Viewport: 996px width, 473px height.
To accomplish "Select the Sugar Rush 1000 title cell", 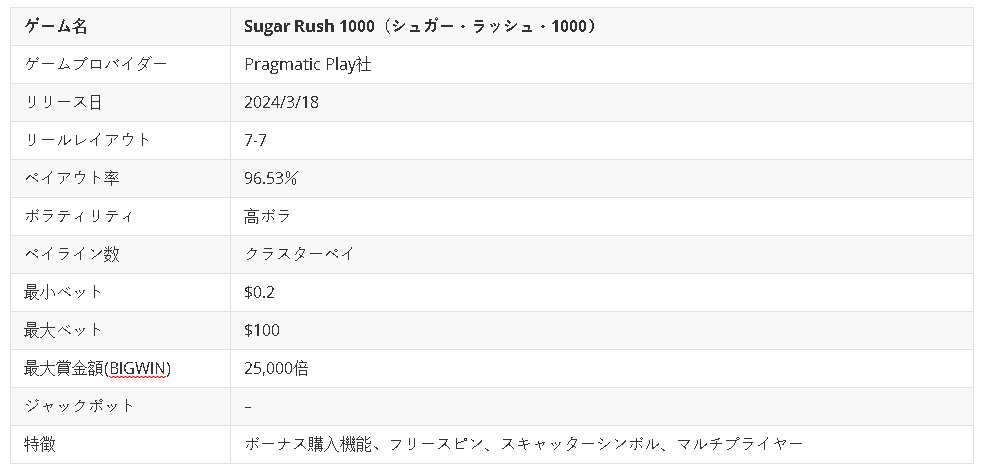I will pos(420,27).
